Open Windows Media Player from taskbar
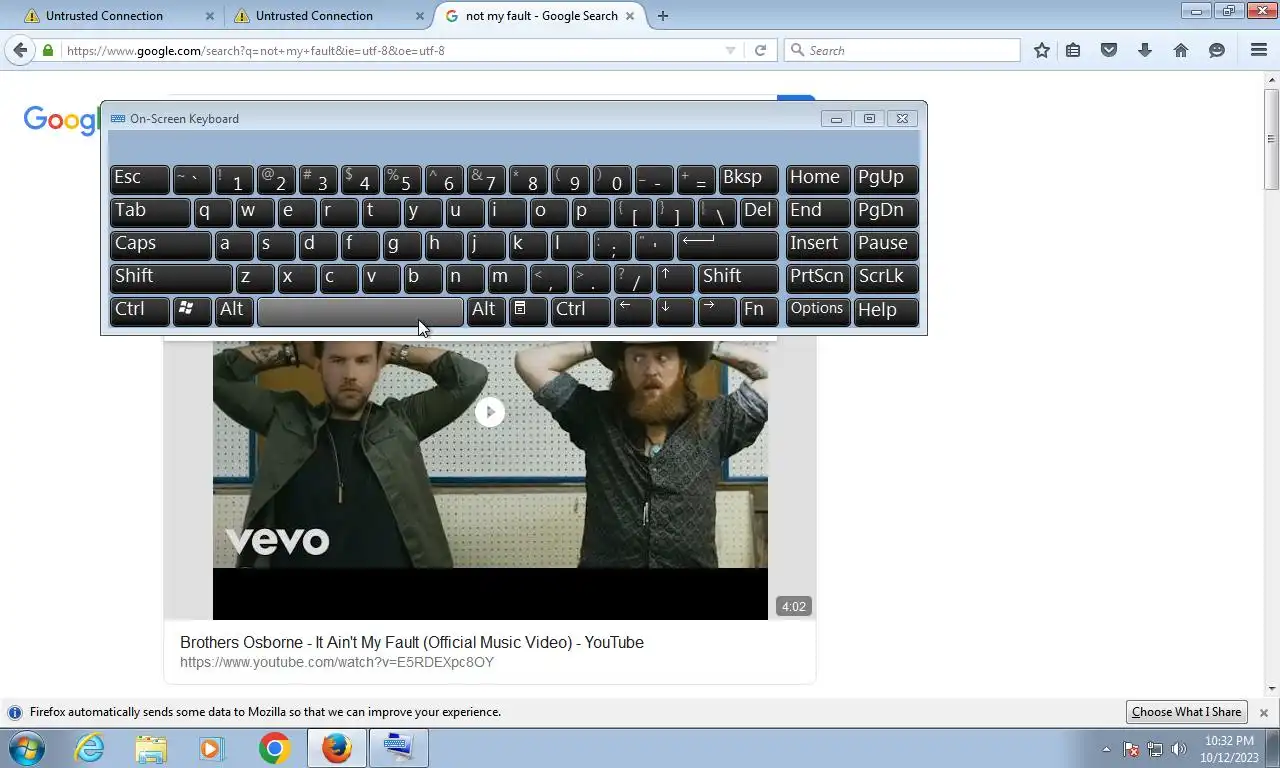 (x=212, y=748)
